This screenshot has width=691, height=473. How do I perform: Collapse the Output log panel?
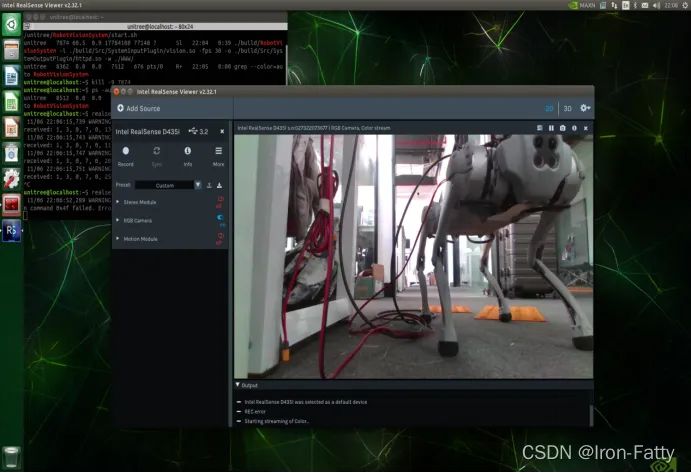[238, 385]
